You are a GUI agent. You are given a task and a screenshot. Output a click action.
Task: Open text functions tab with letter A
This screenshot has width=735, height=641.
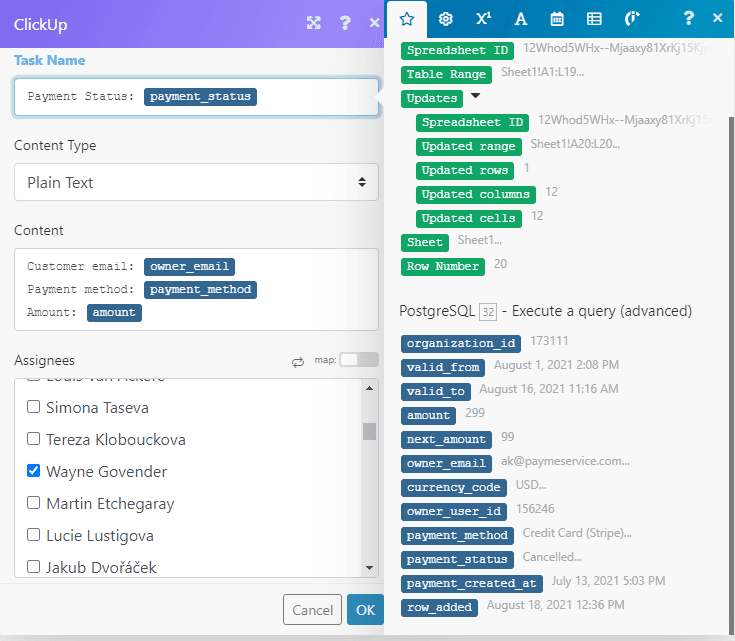tap(520, 19)
